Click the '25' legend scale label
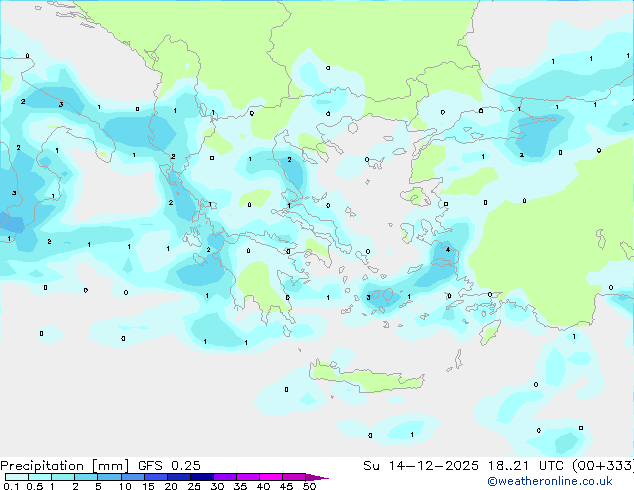This screenshot has height=490, width=634. pos(194,486)
